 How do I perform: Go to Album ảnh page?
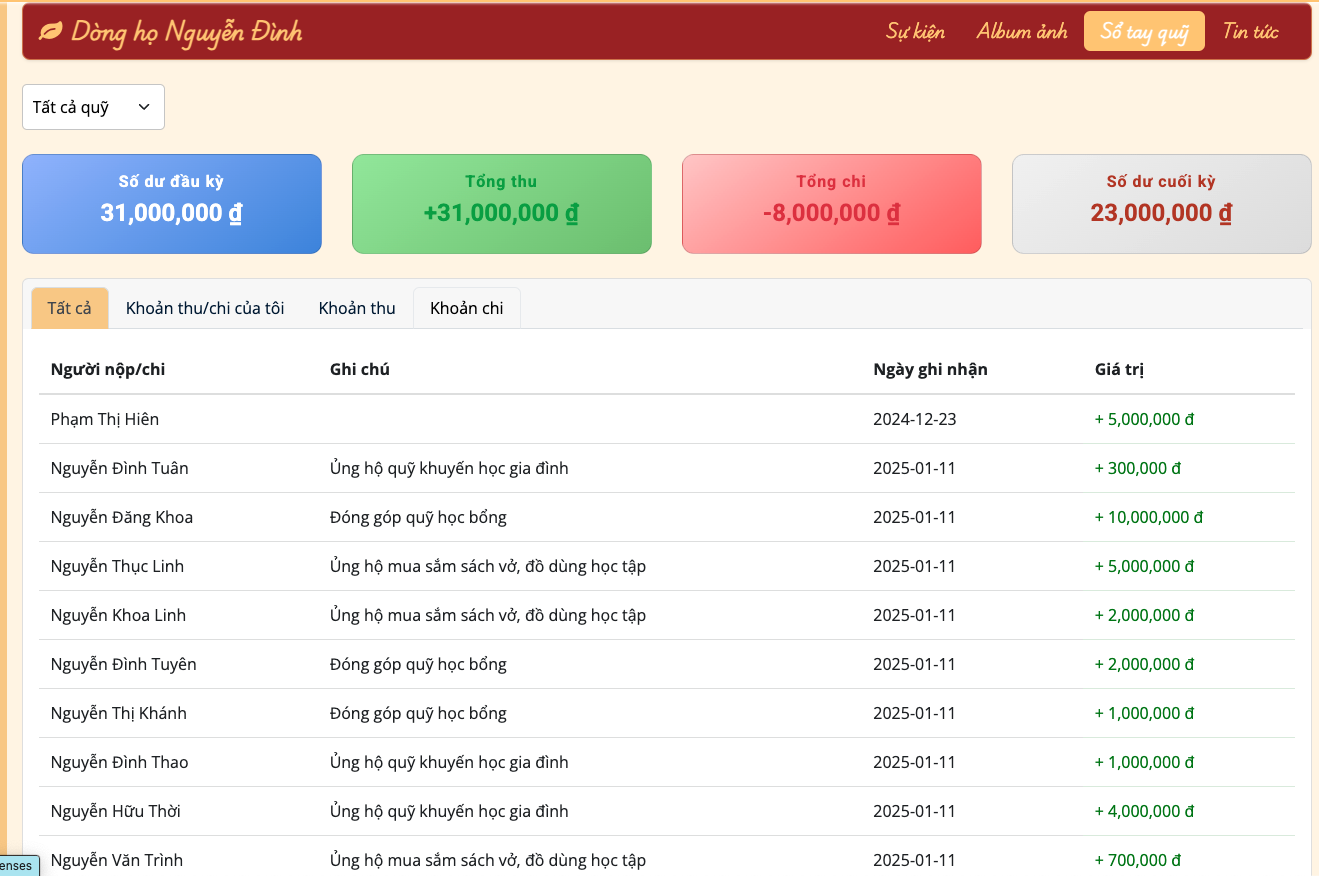(1022, 32)
